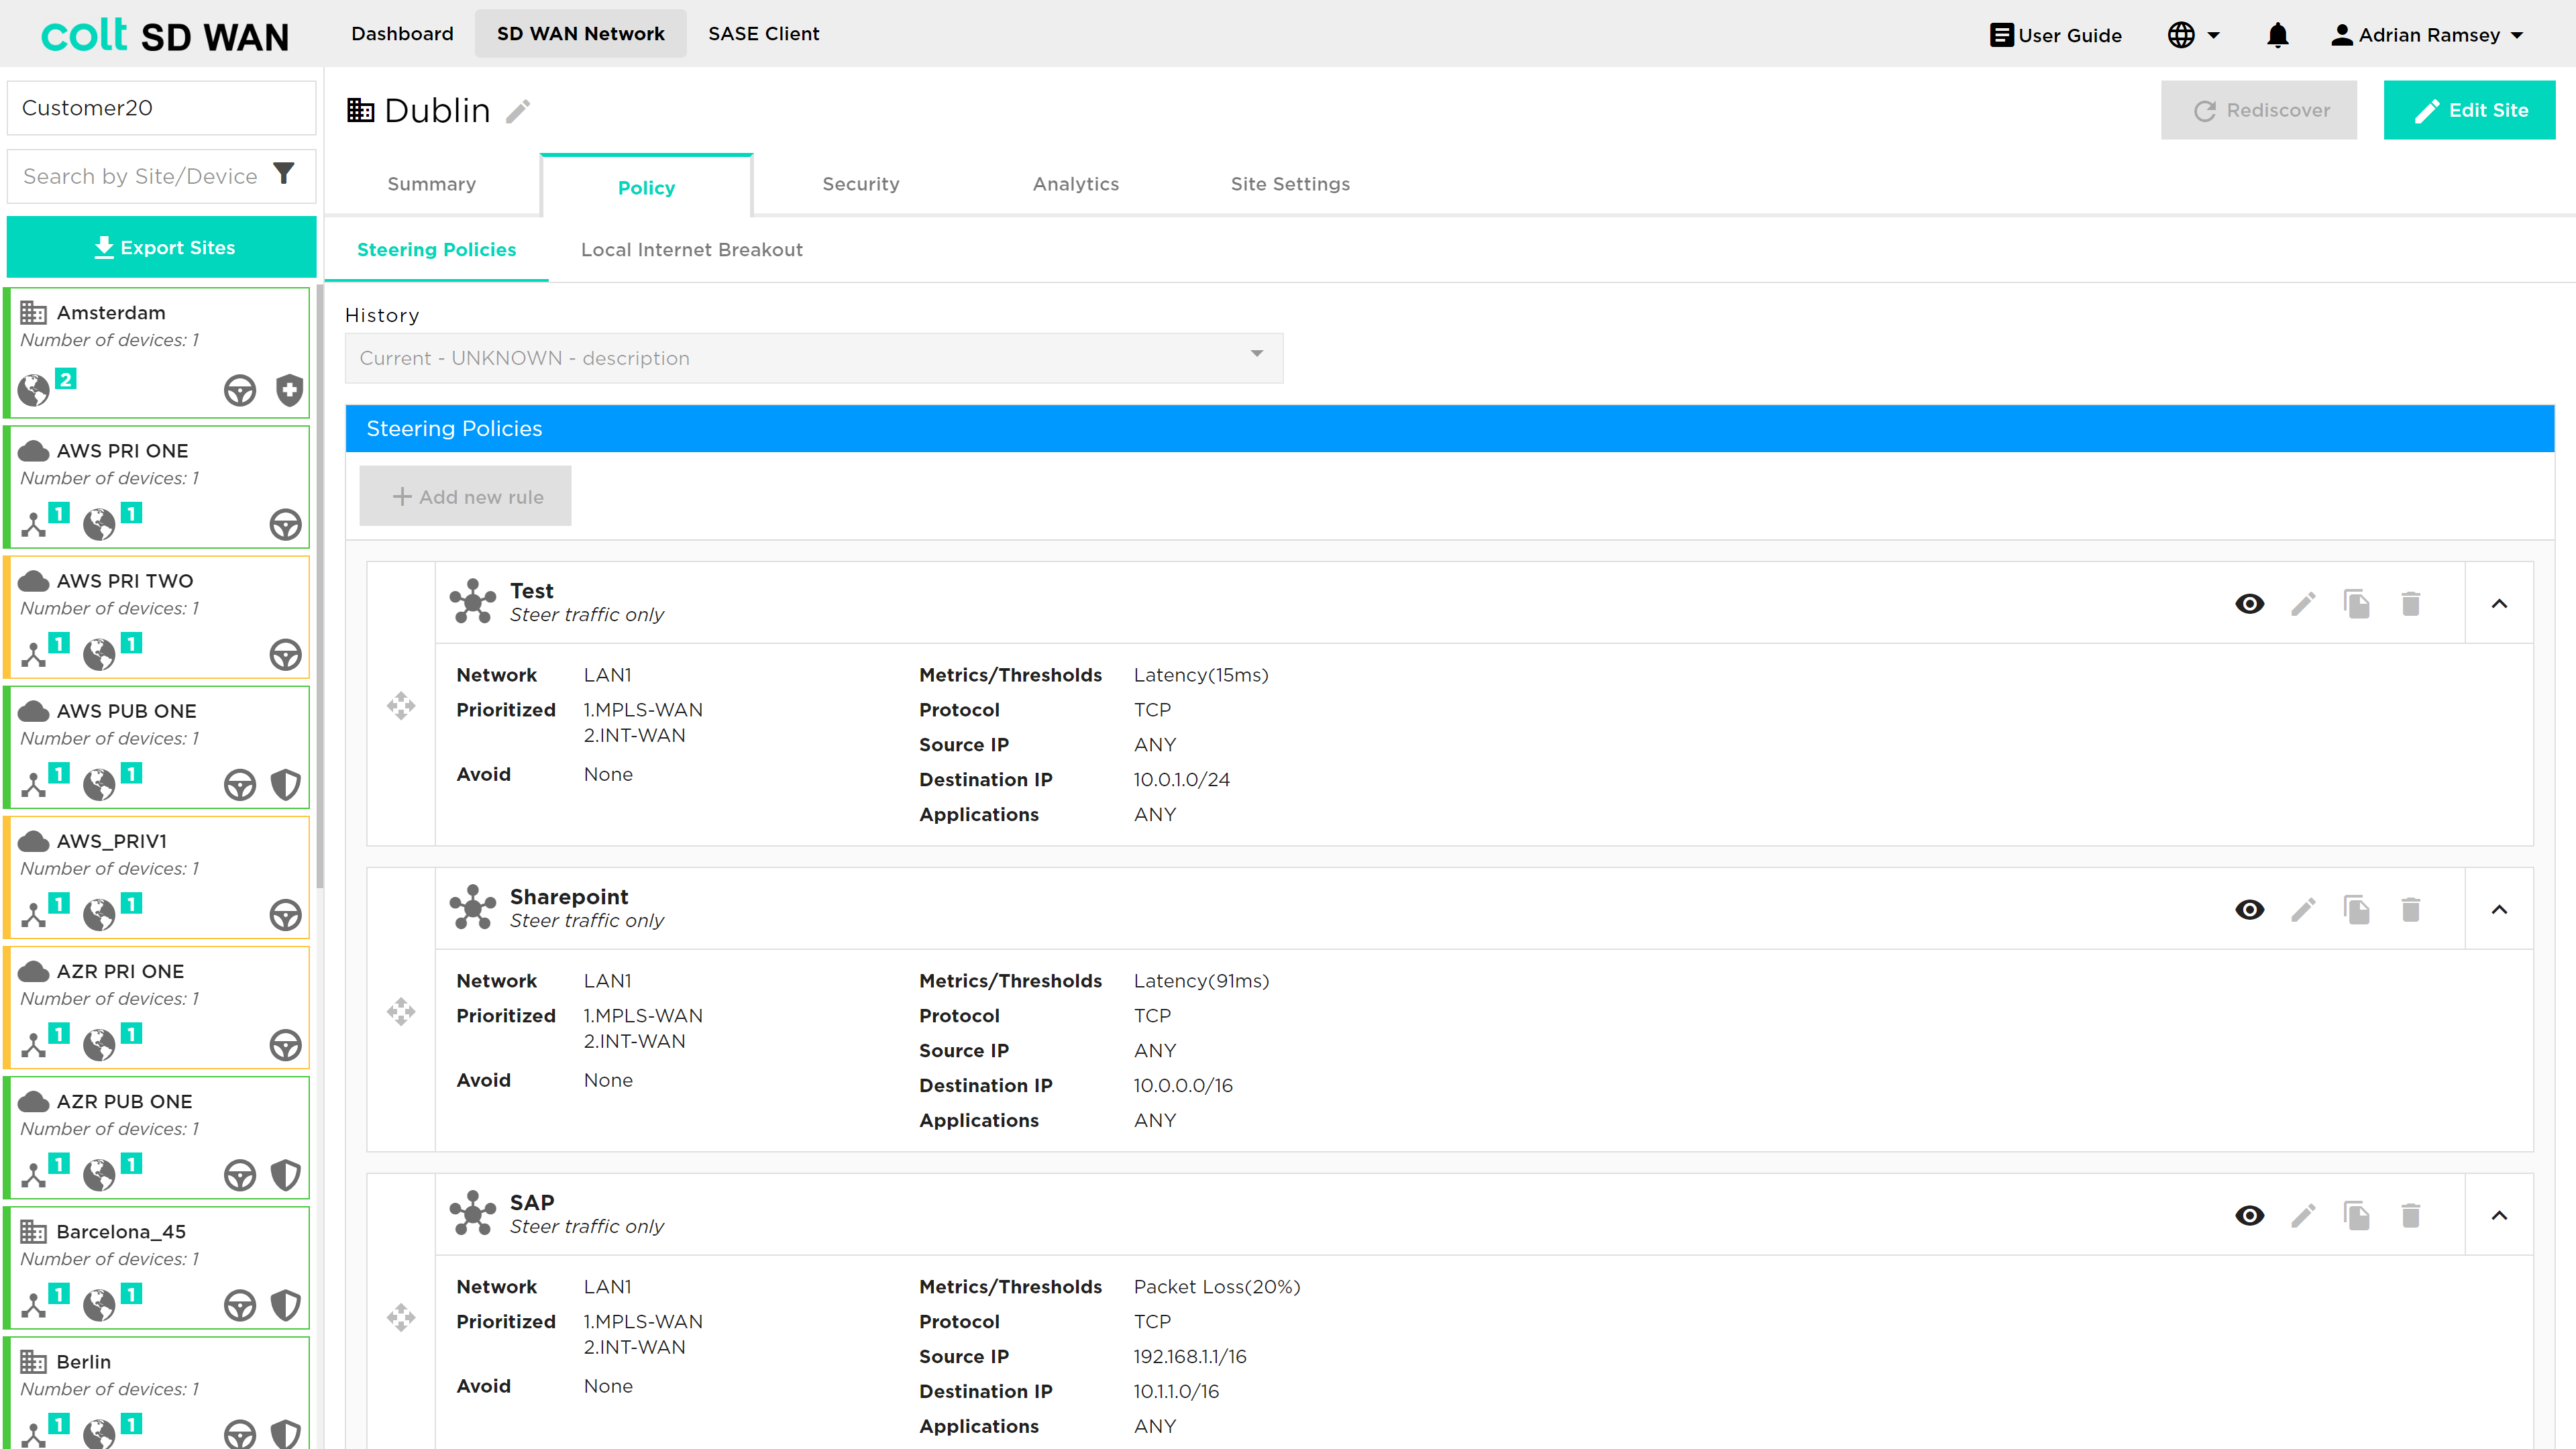The width and height of the screenshot is (2576, 1449).
Task: Click the Customer20 field
Action: click(162, 108)
